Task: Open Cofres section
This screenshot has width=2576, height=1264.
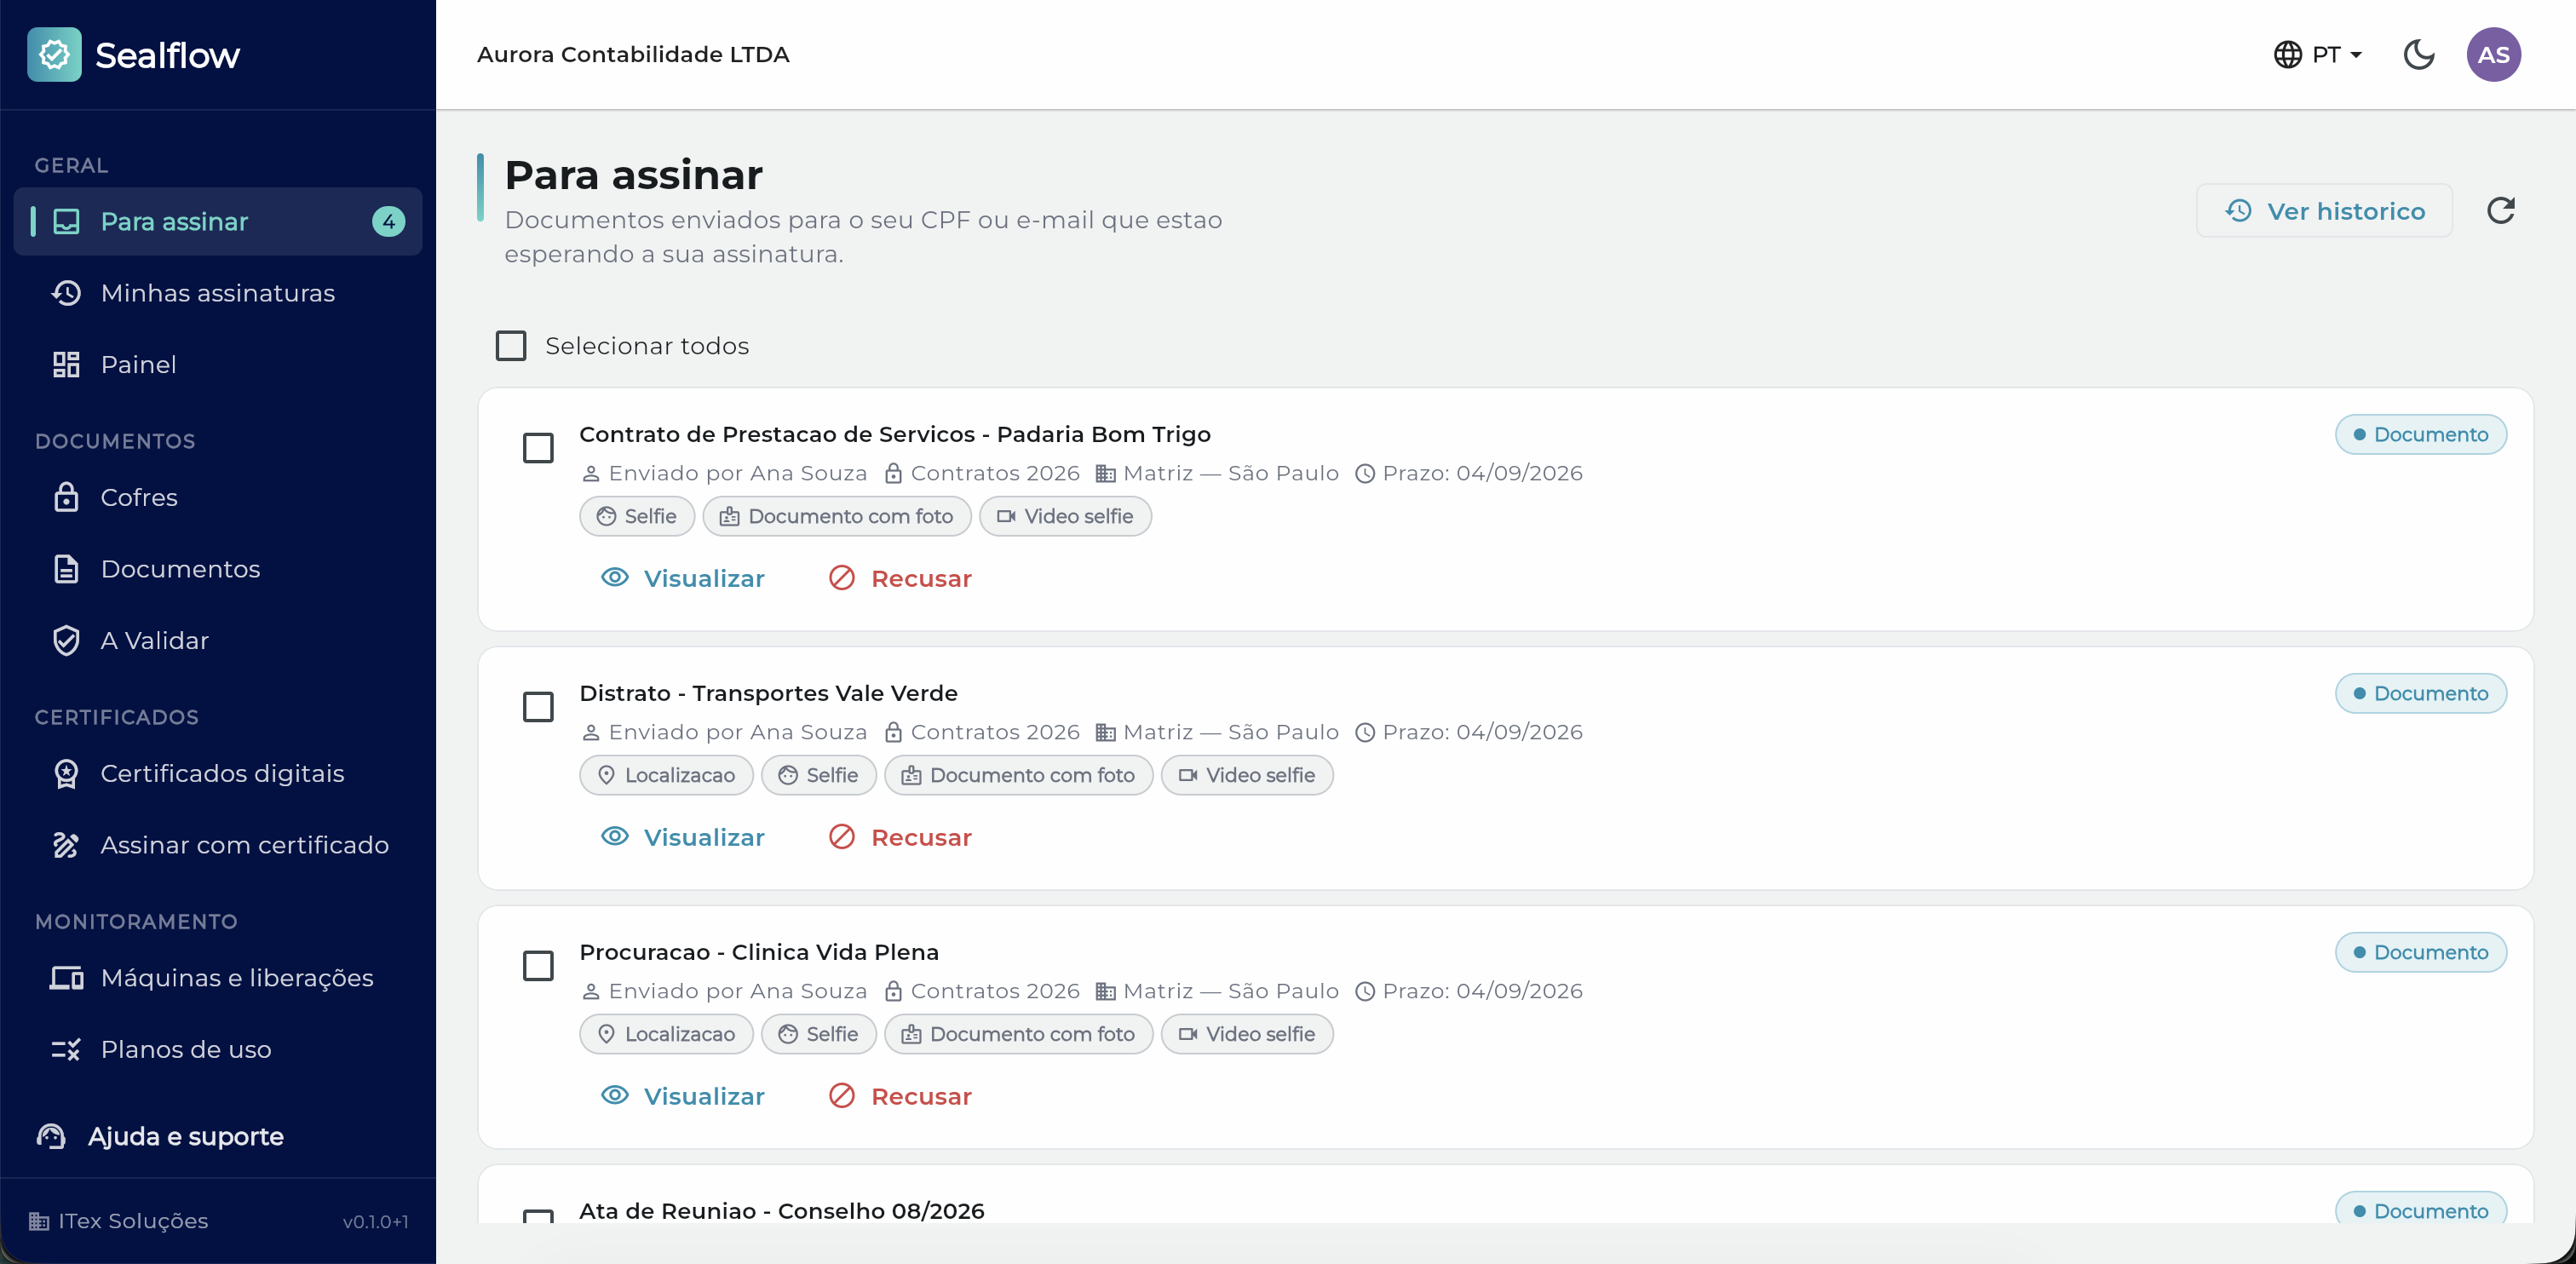Action: [x=218, y=497]
